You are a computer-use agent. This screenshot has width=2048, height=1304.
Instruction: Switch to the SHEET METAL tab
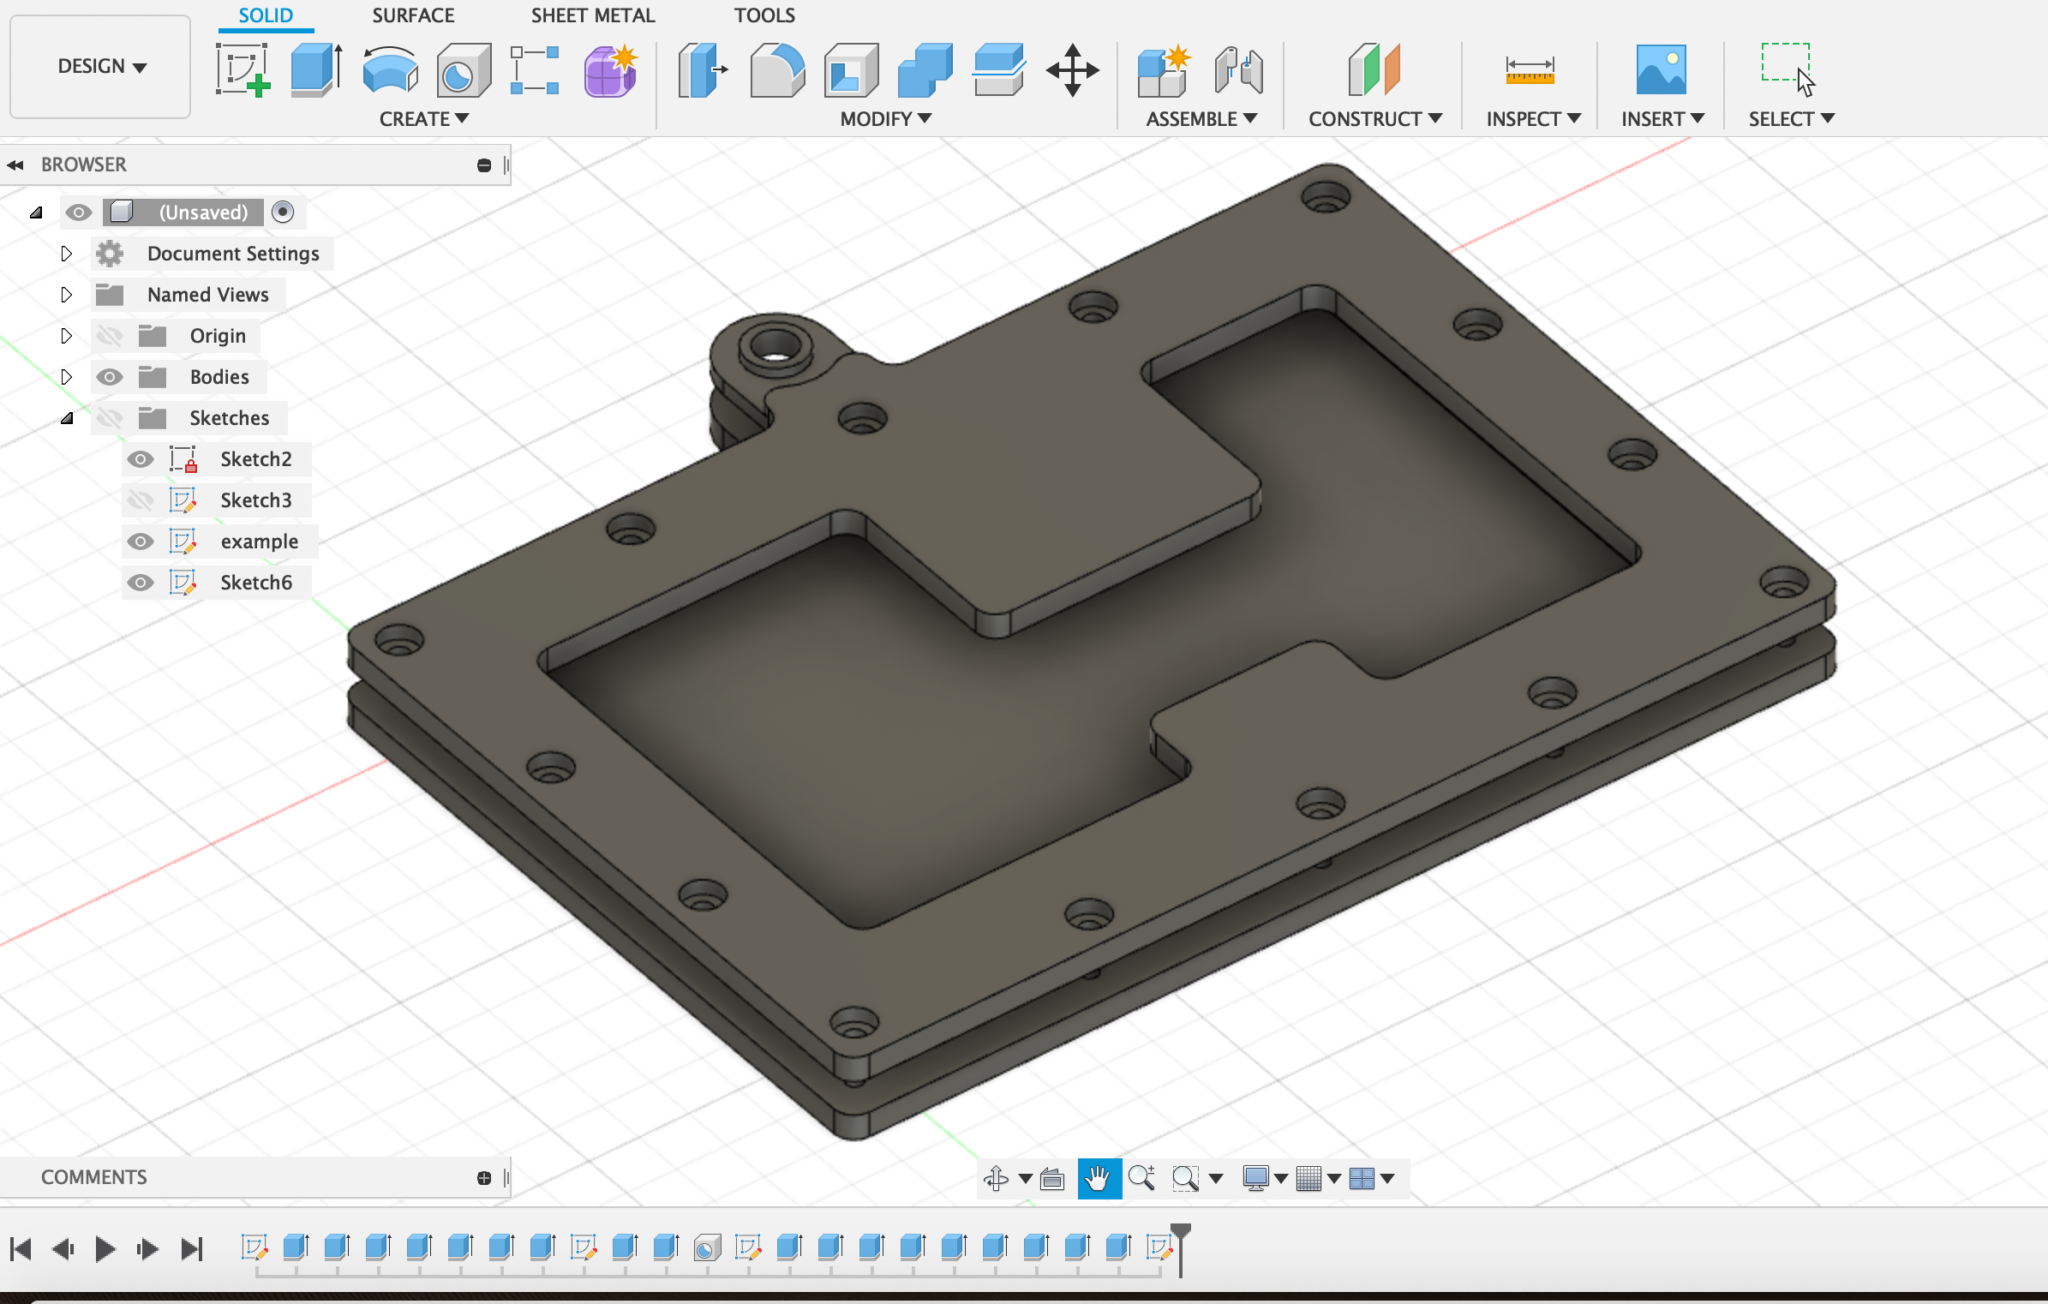tap(593, 15)
